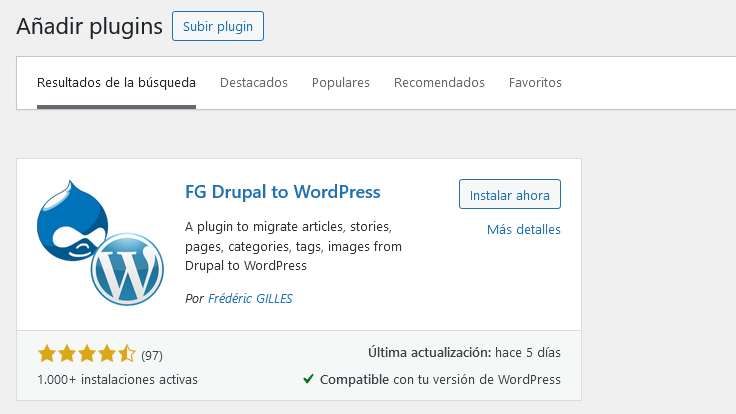Click the star rating icons
The image size is (736, 414).
pos(87,354)
